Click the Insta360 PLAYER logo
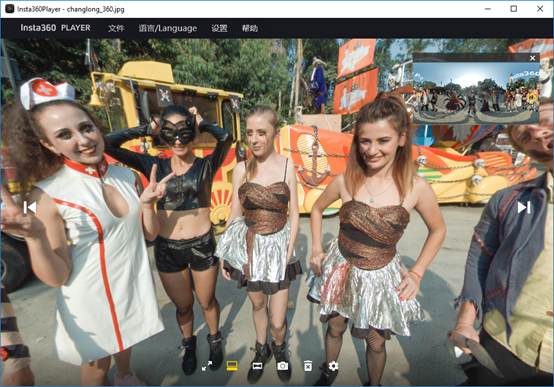Image resolution: width=554 pixels, height=387 pixels. [55, 28]
